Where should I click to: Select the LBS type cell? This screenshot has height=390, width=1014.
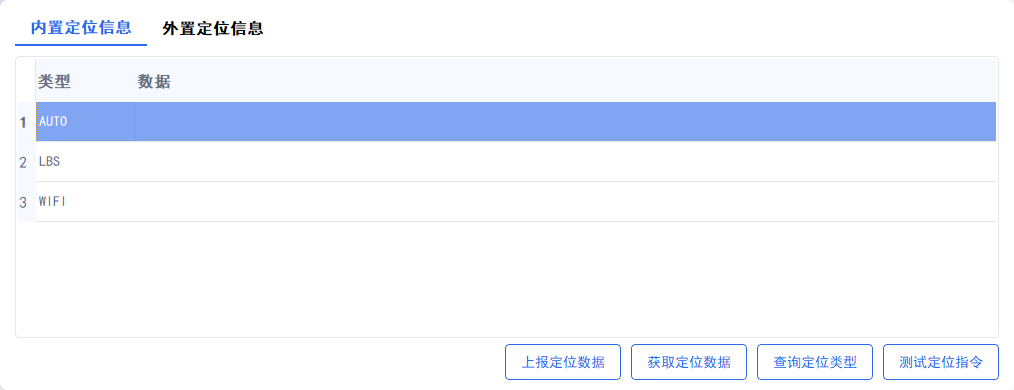85,162
